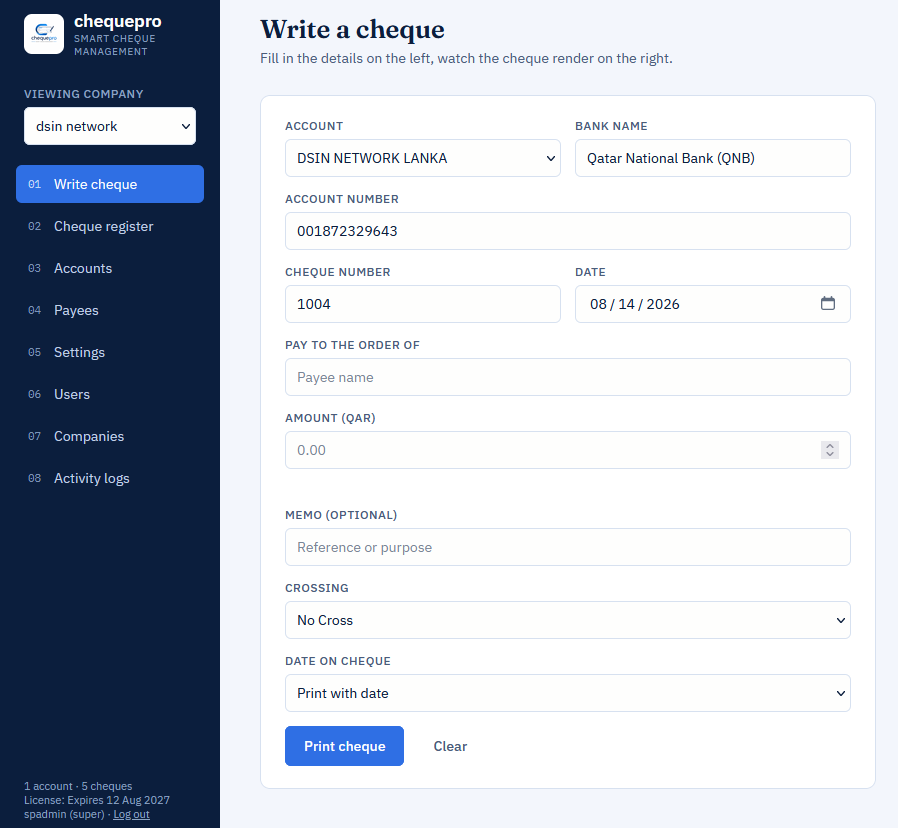Decrease amount using stepper down arrow
898x828 pixels.
click(830, 454)
